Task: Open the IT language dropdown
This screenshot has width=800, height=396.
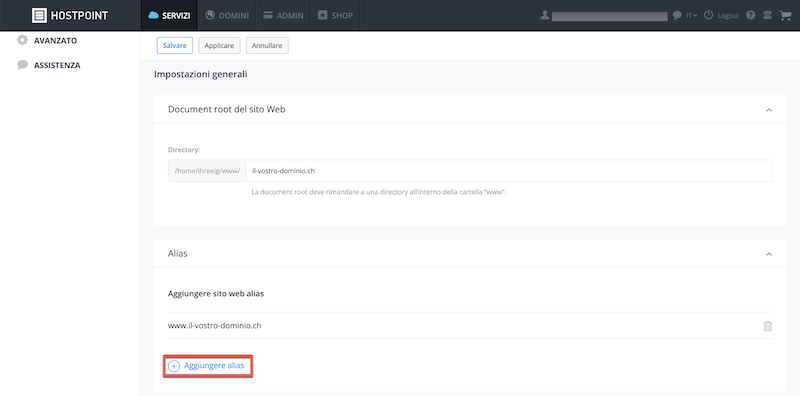Action: (691, 16)
